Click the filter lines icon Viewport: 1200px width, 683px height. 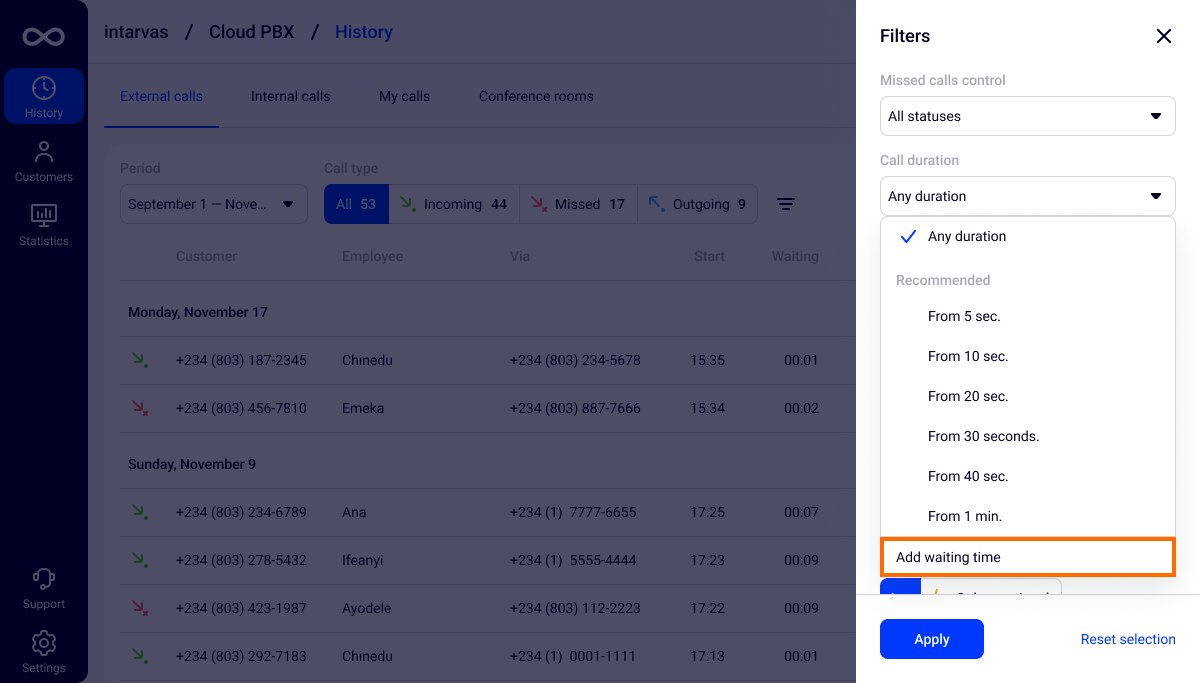[x=786, y=204]
